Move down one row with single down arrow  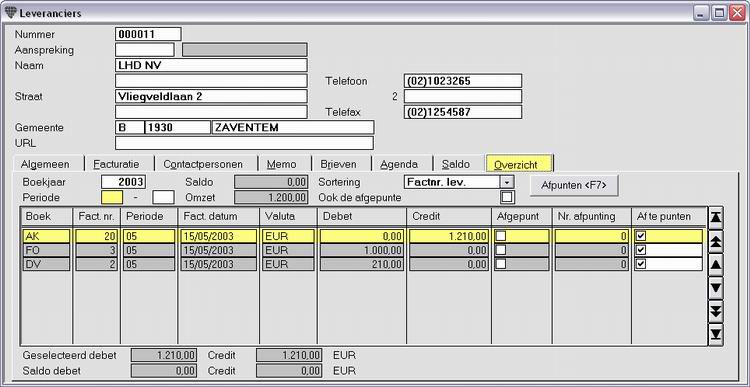point(716,288)
